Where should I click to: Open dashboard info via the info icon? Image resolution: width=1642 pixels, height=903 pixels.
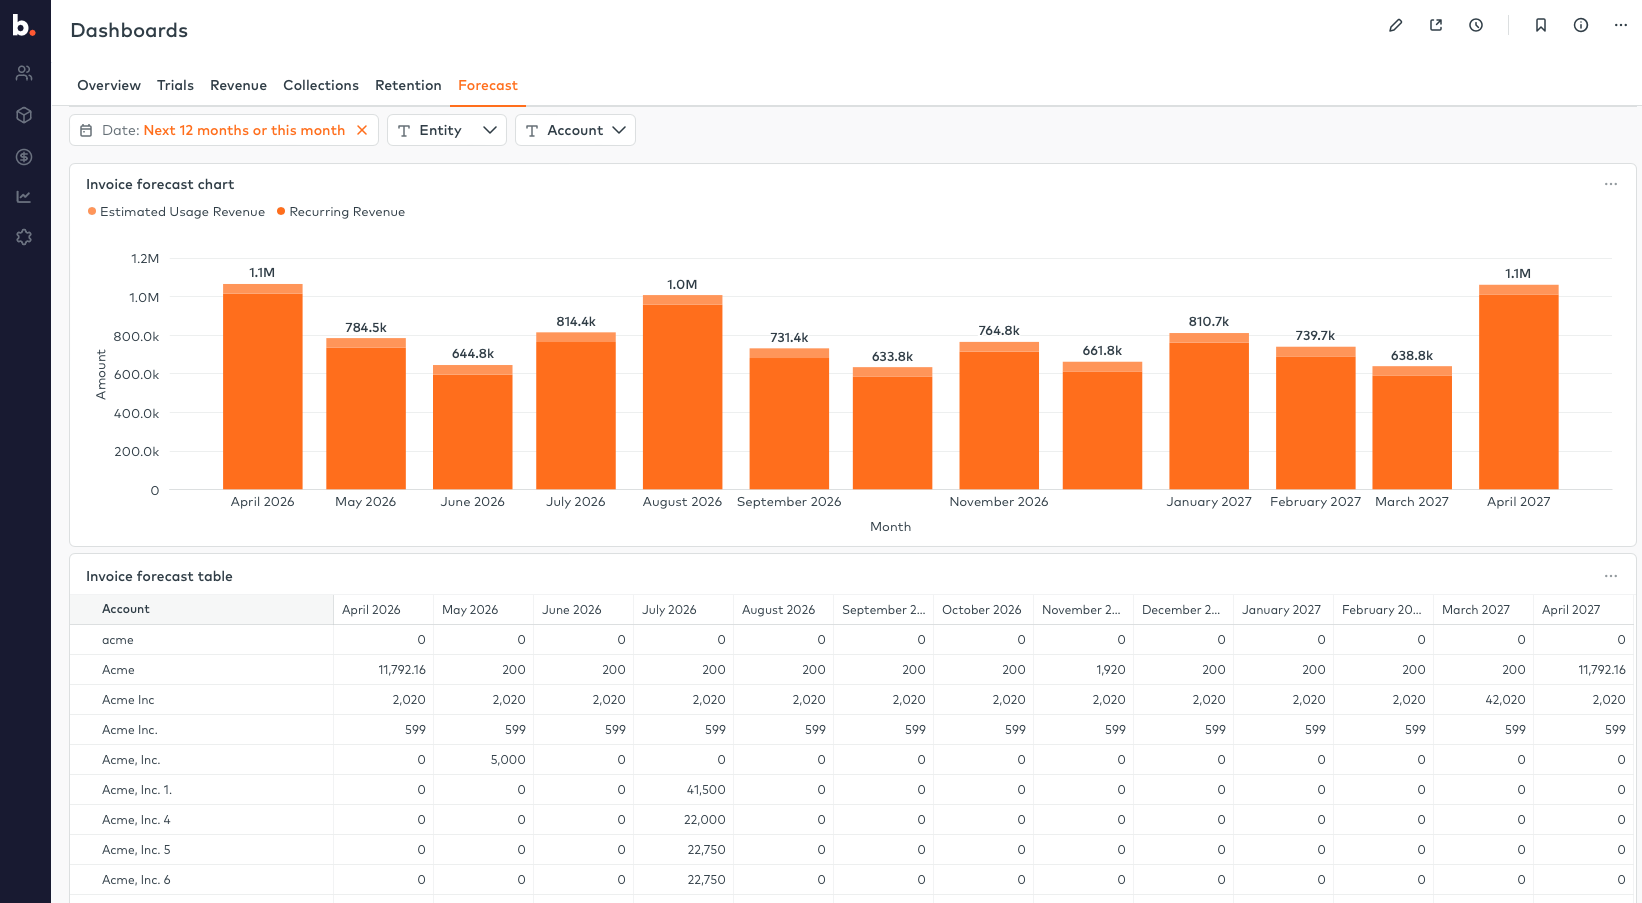(x=1581, y=25)
